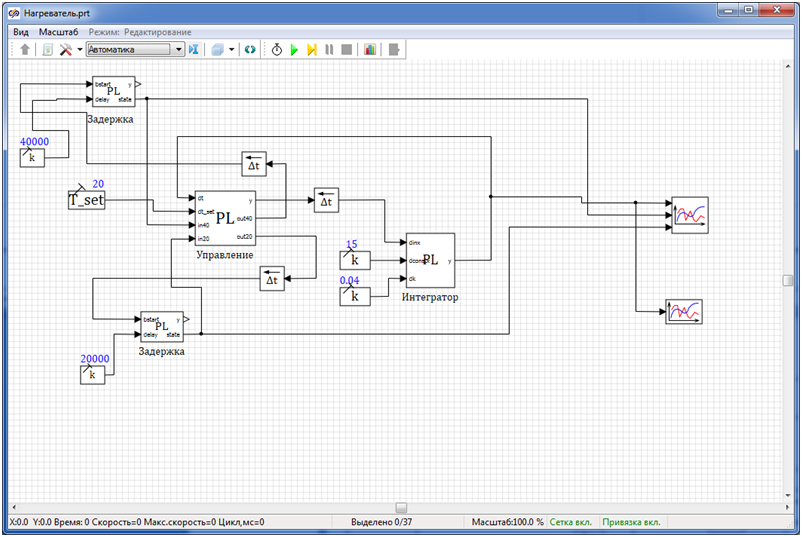Click the blue icon right of Автоматика
The height and width of the screenshot is (537, 802).
(193, 50)
